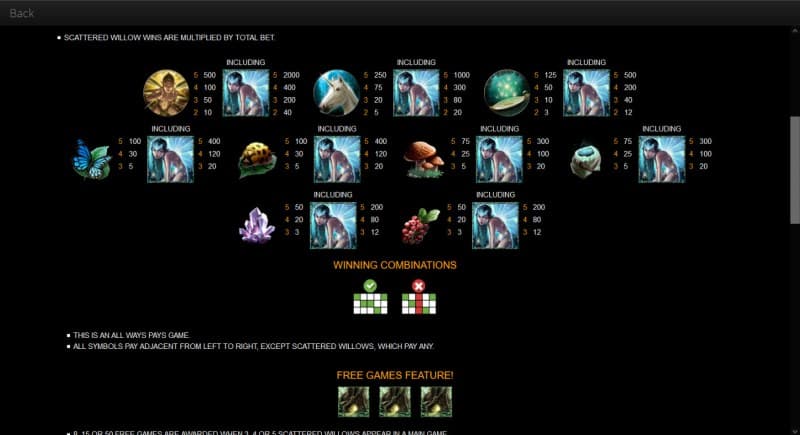The height and width of the screenshot is (435, 800).
Task: Click the brown mushroom symbol
Action: pos(423,159)
